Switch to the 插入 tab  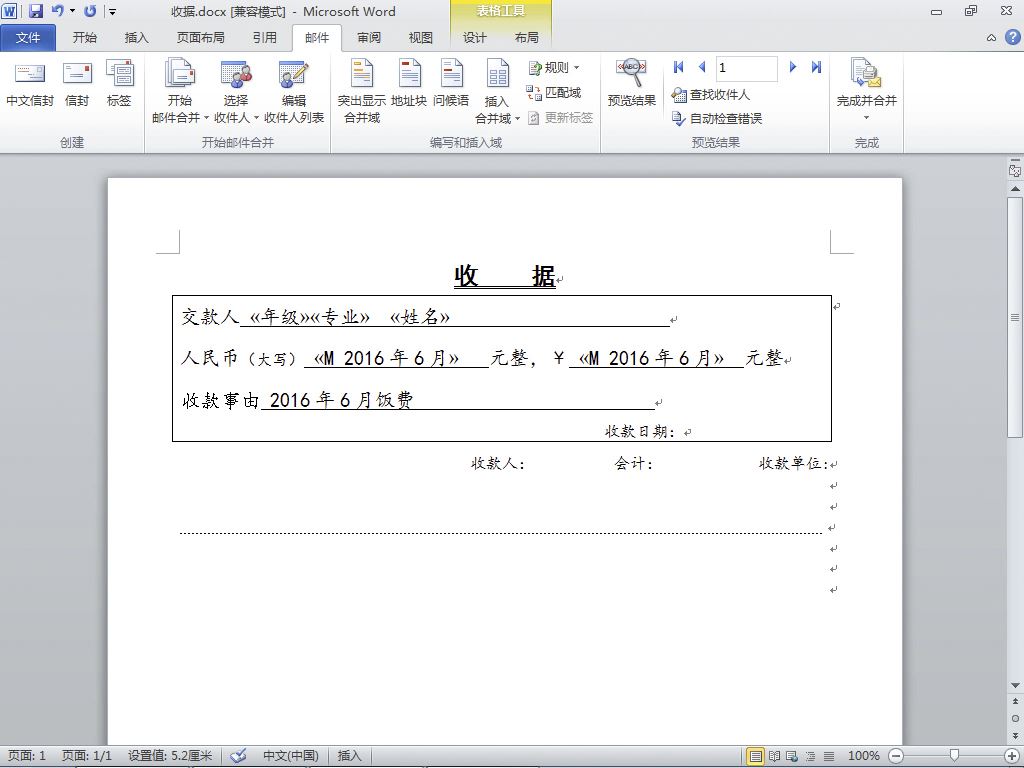click(136, 38)
